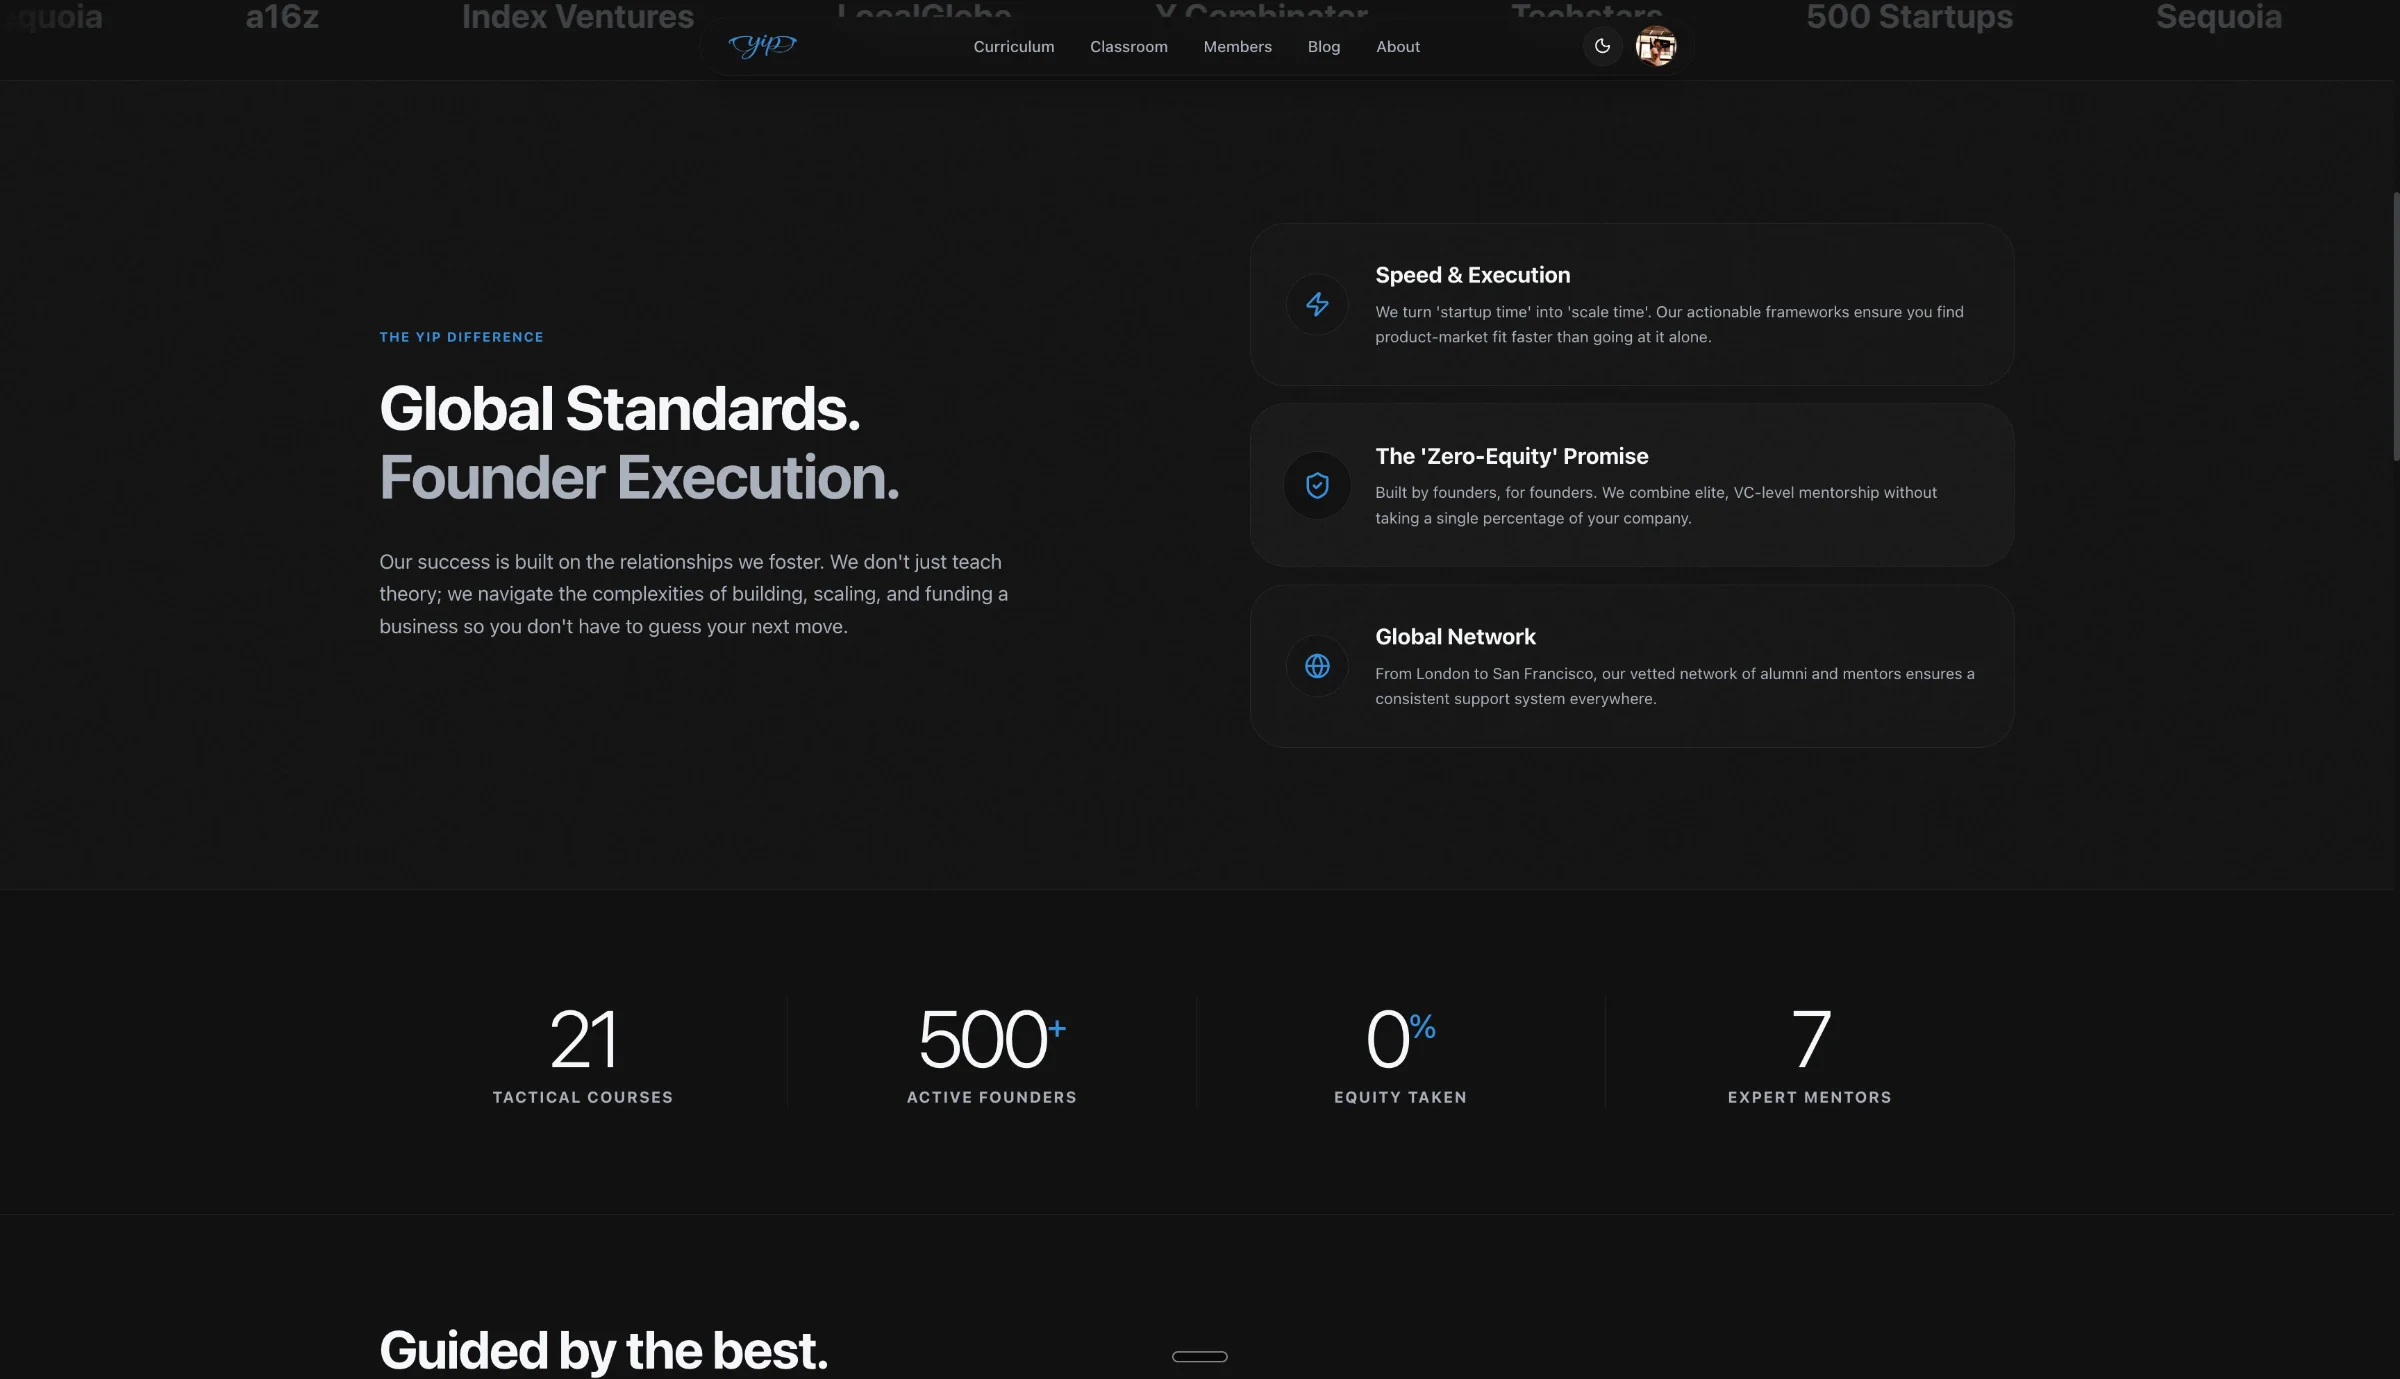Open the user profile avatar
Viewport: 2400px width, 1379px height.
point(1656,46)
